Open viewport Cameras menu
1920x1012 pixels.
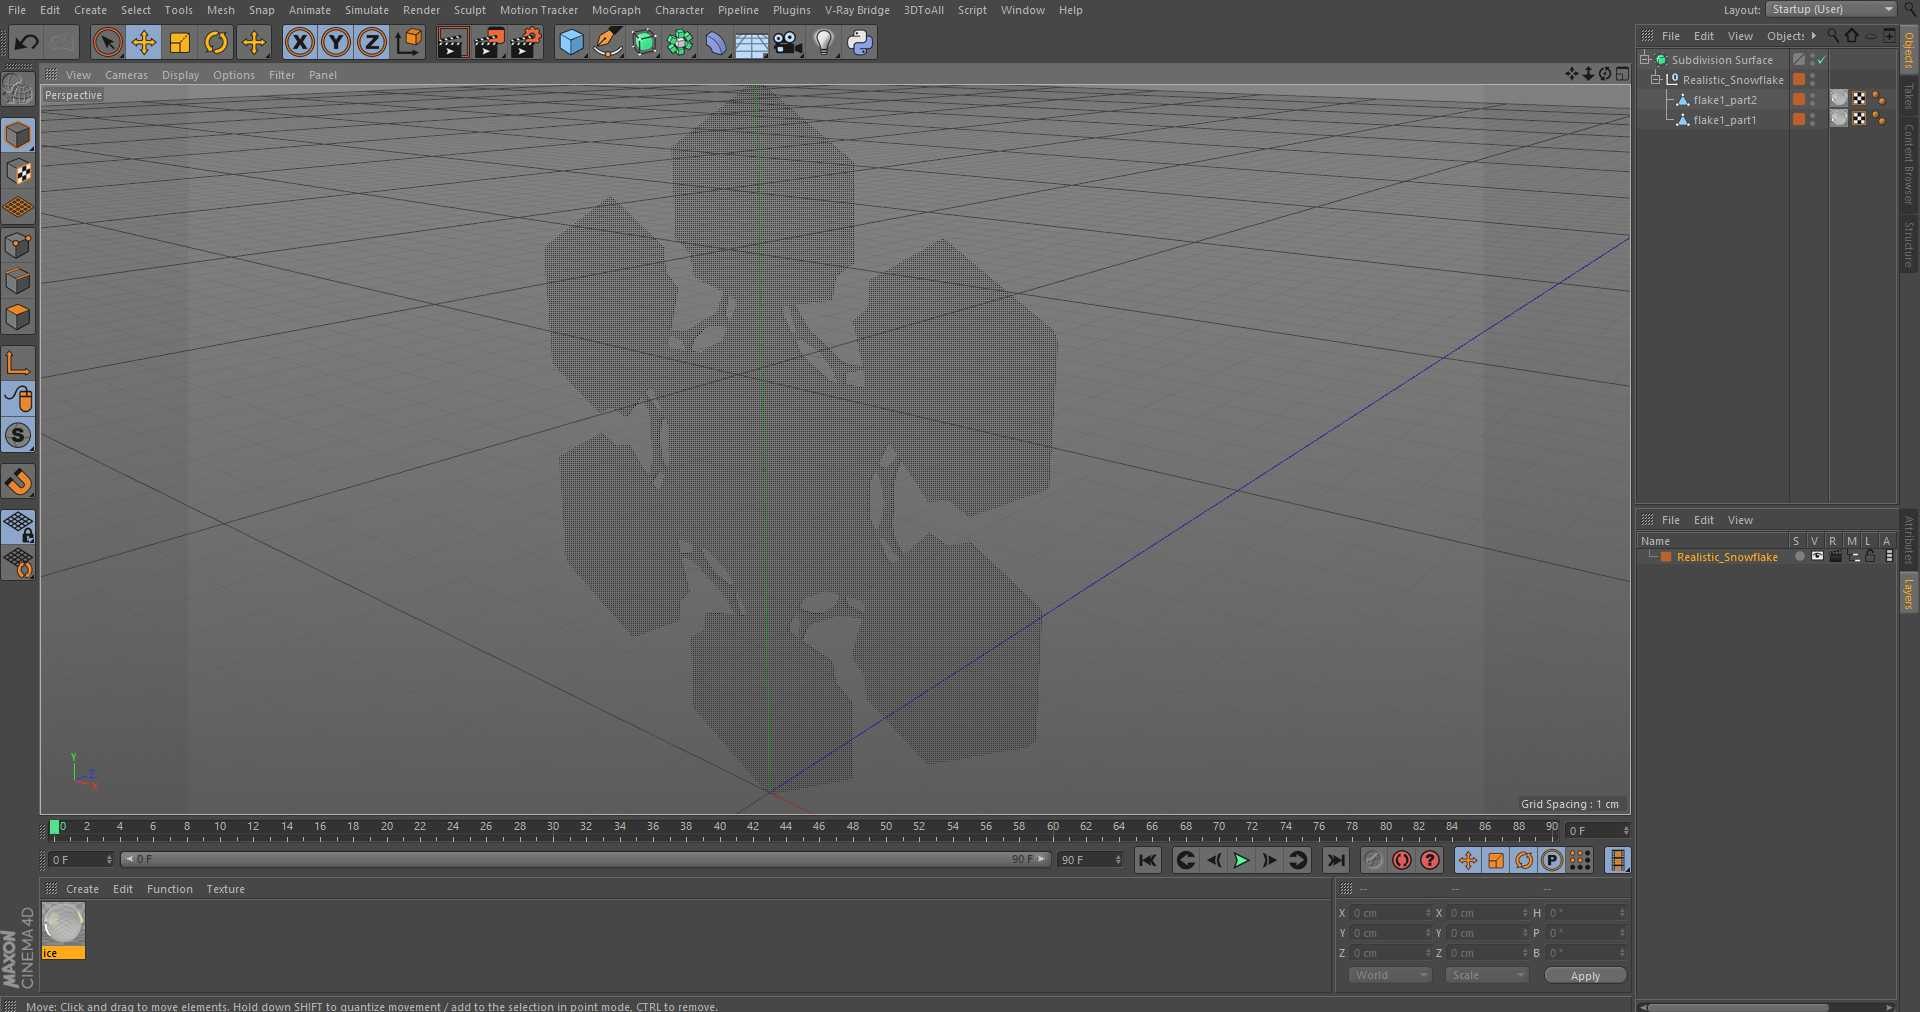(126, 75)
